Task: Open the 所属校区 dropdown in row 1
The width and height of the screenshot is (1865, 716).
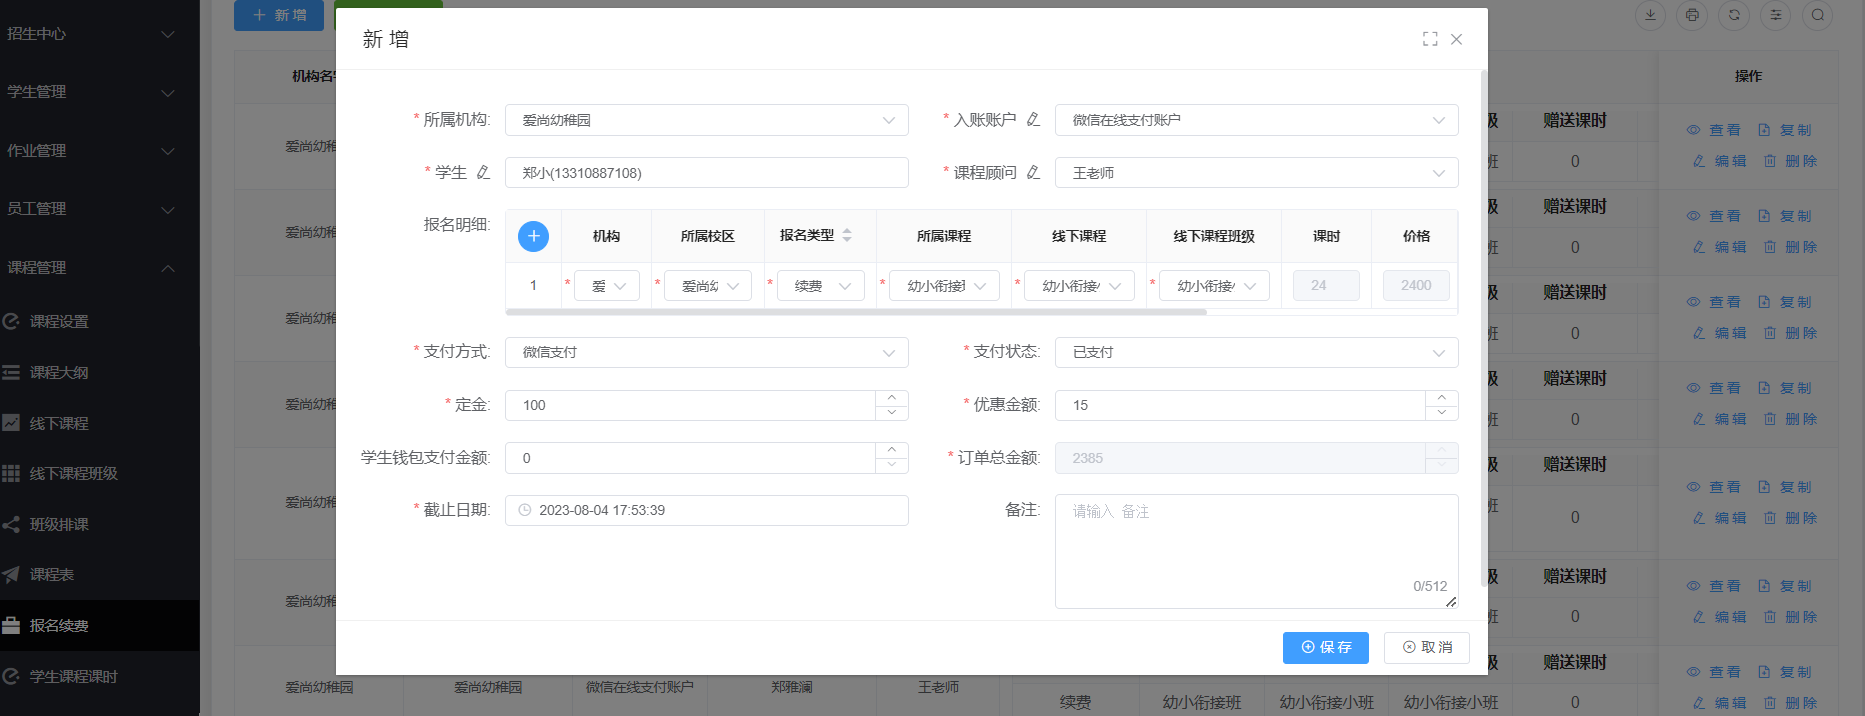Action: click(x=708, y=286)
